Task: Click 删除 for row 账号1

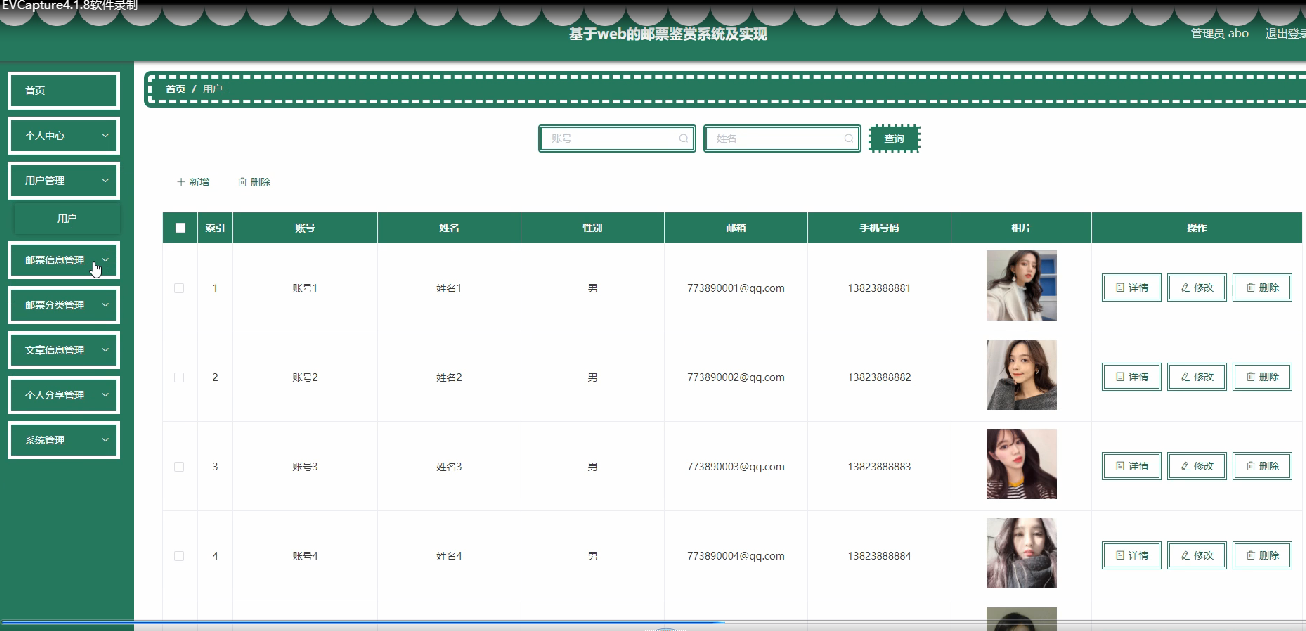Action: 1262,288
